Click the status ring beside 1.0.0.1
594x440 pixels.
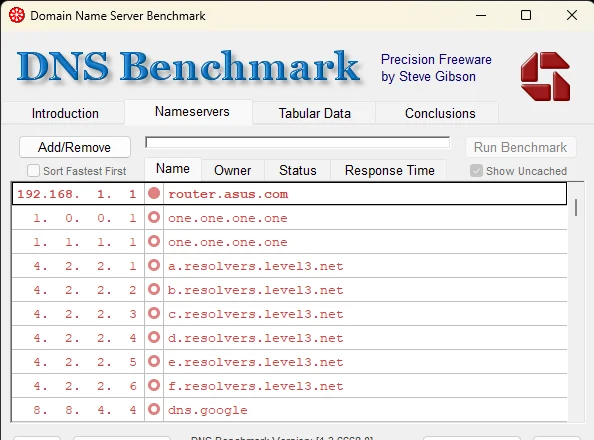(x=154, y=218)
